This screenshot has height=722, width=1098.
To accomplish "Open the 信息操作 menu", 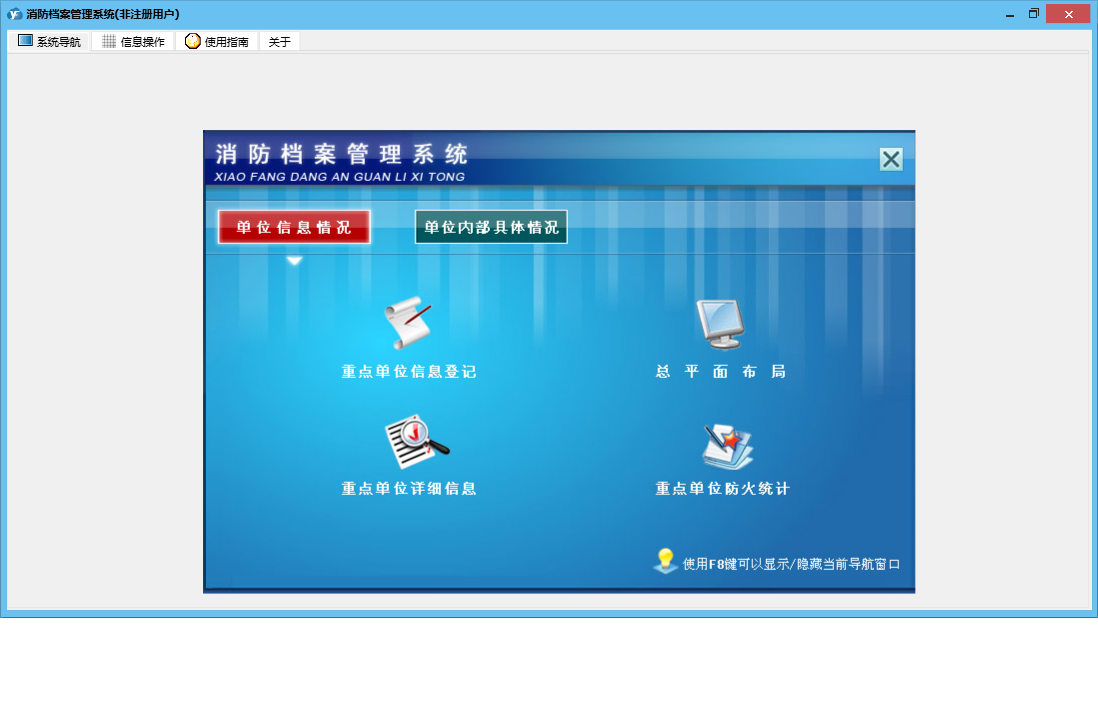I will (x=133, y=42).
